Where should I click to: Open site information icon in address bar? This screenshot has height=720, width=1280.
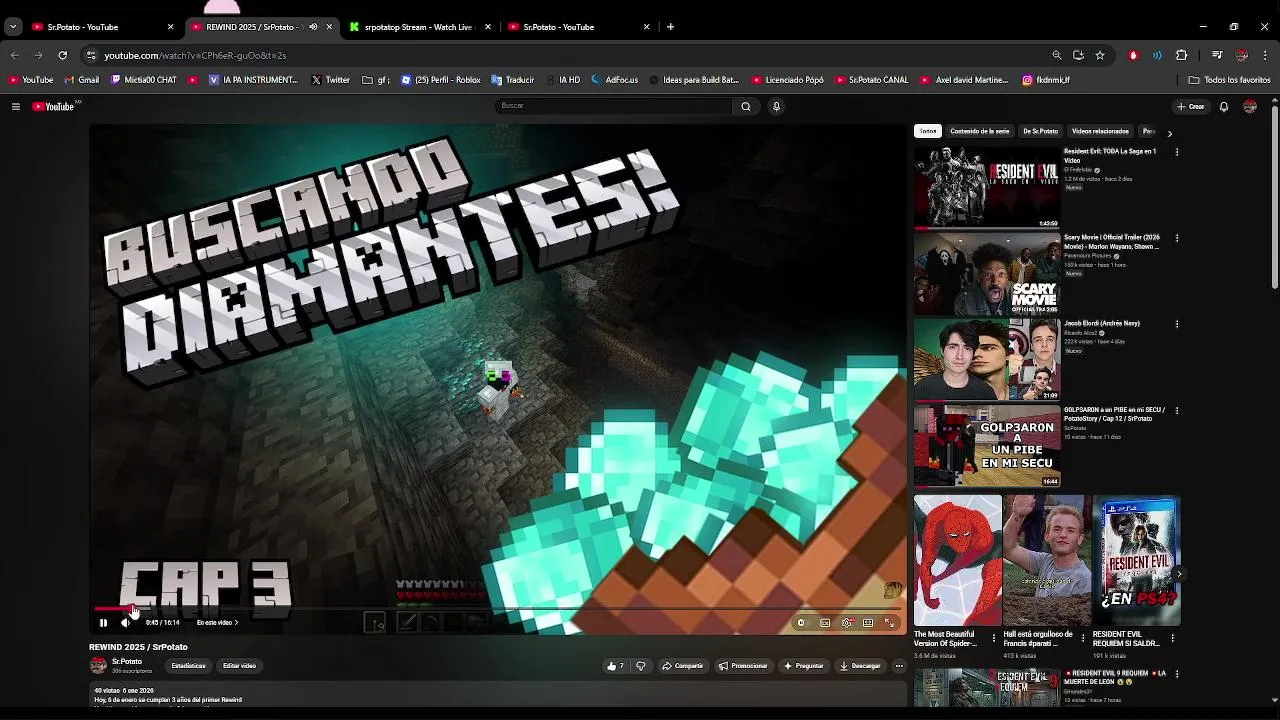point(91,55)
